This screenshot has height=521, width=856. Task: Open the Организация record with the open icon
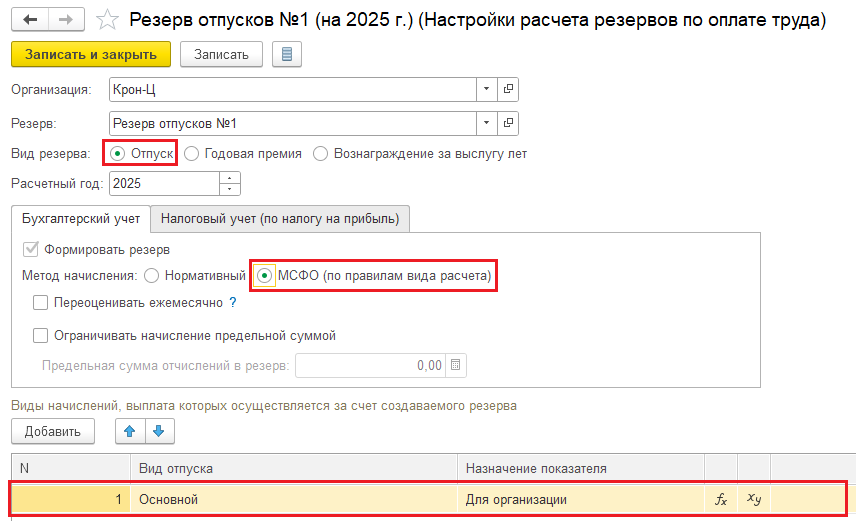click(x=508, y=89)
